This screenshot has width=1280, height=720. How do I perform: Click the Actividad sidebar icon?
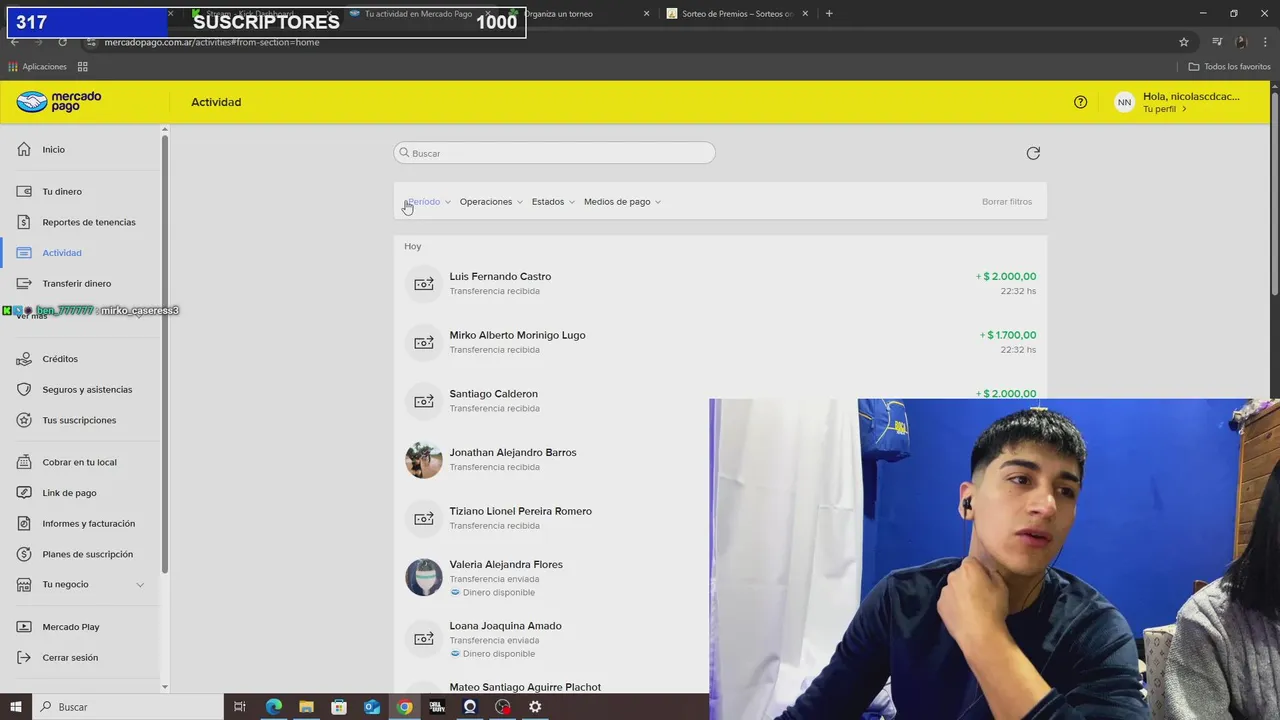(24, 253)
